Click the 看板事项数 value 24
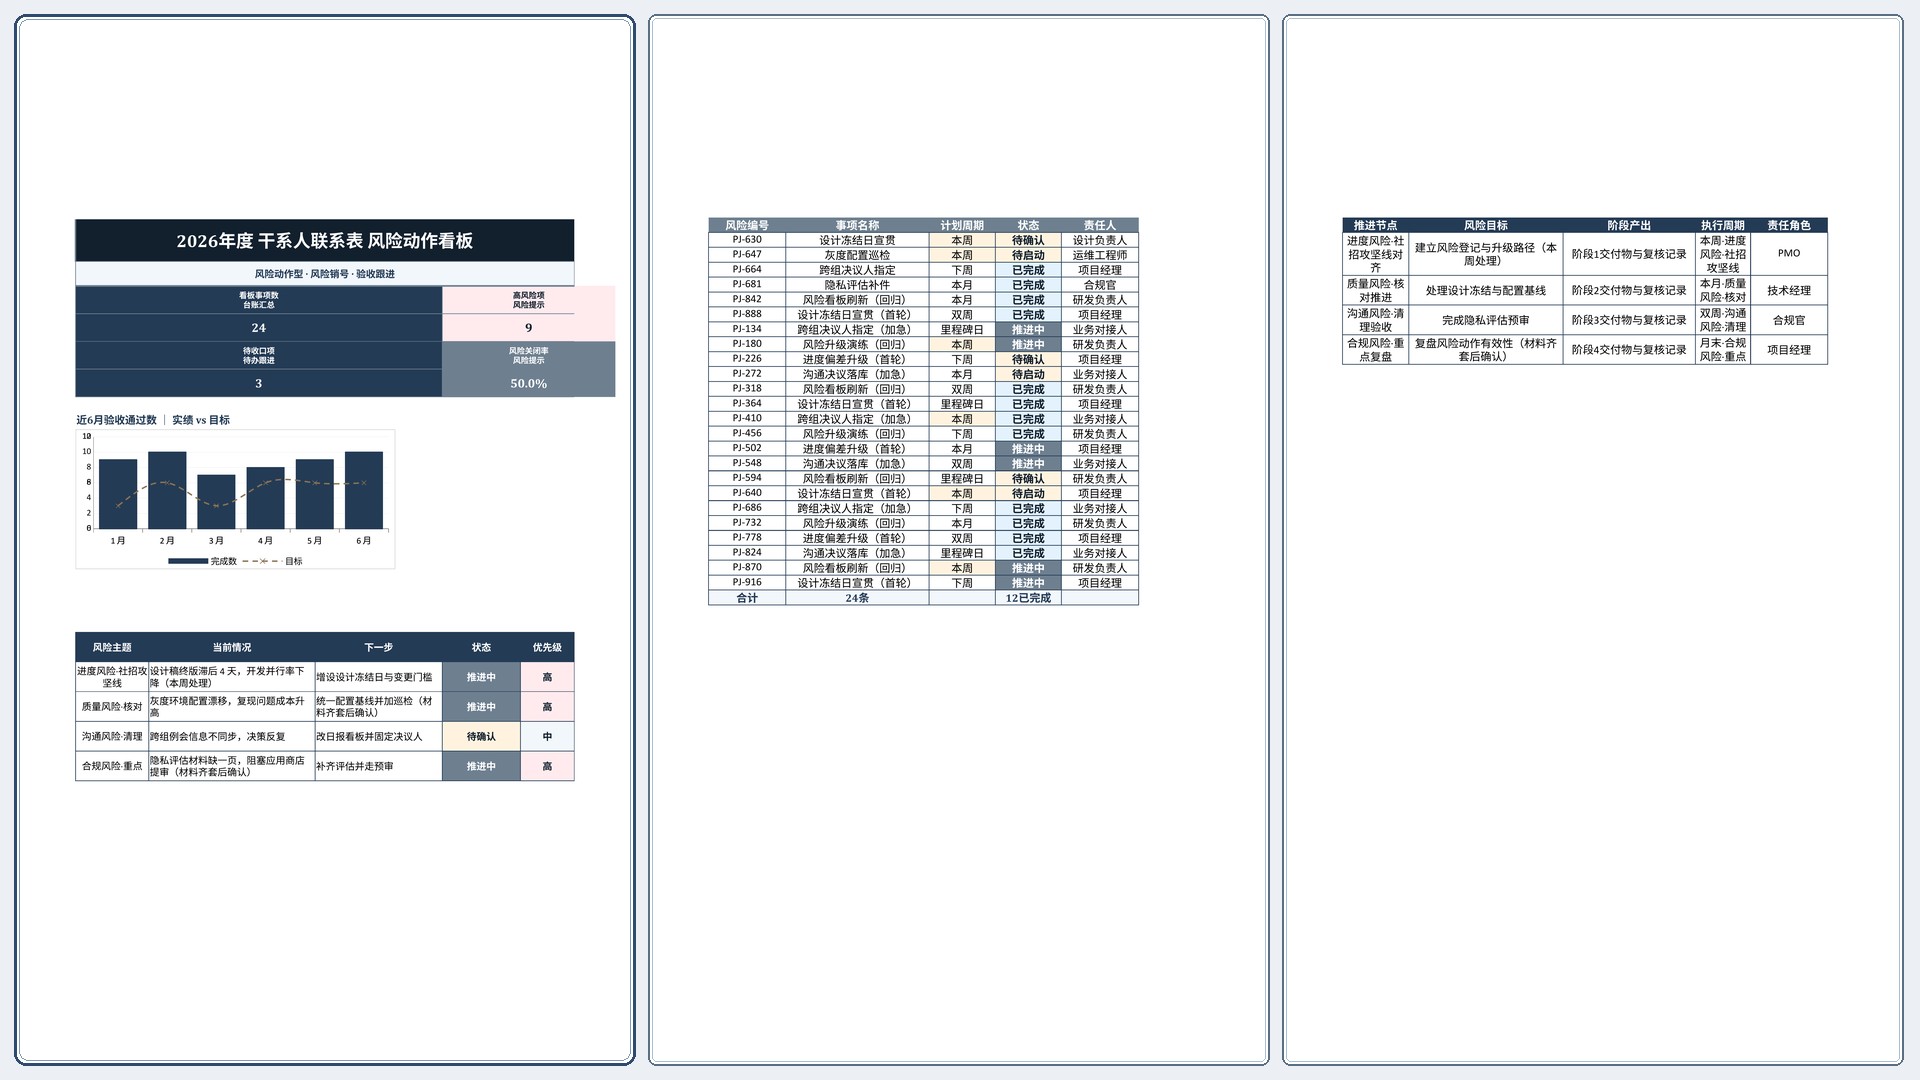This screenshot has width=1920, height=1080. pyautogui.click(x=259, y=328)
